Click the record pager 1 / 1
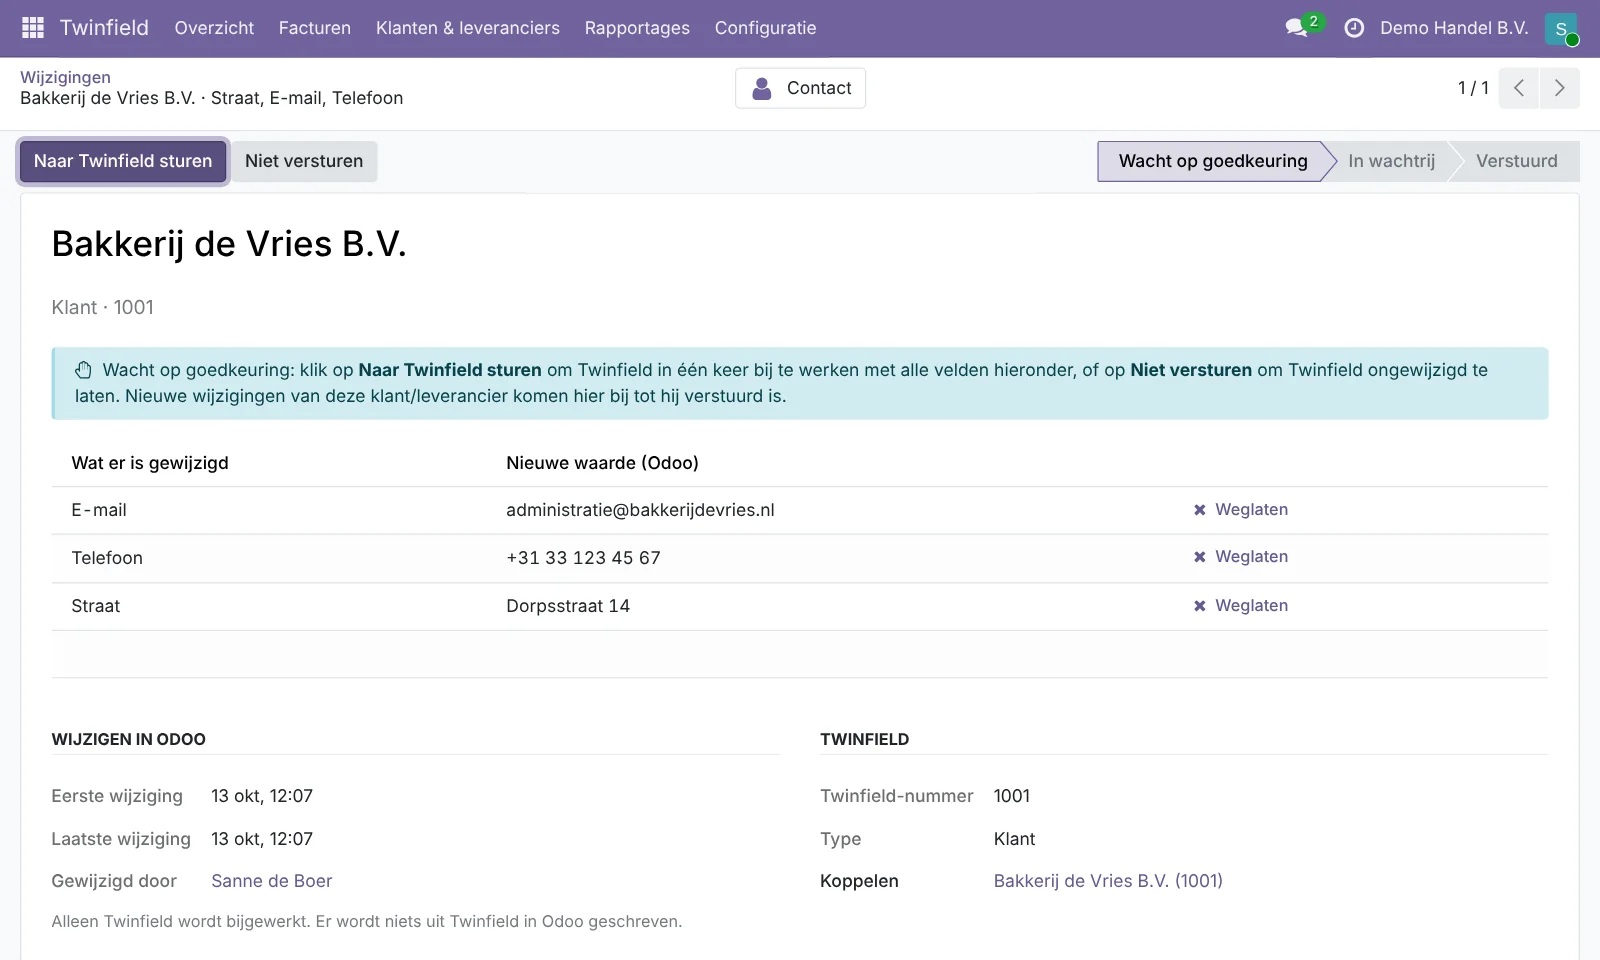 click(1473, 88)
